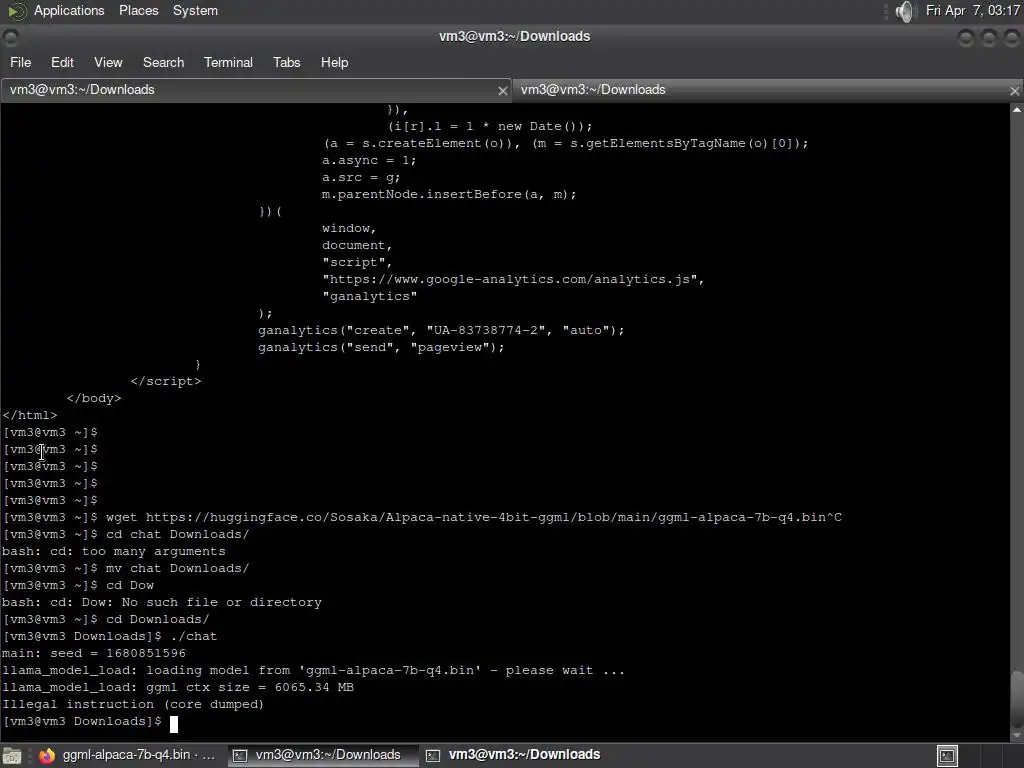
Task: Click the 'No such file or directory' error line
Action: click(161, 602)
